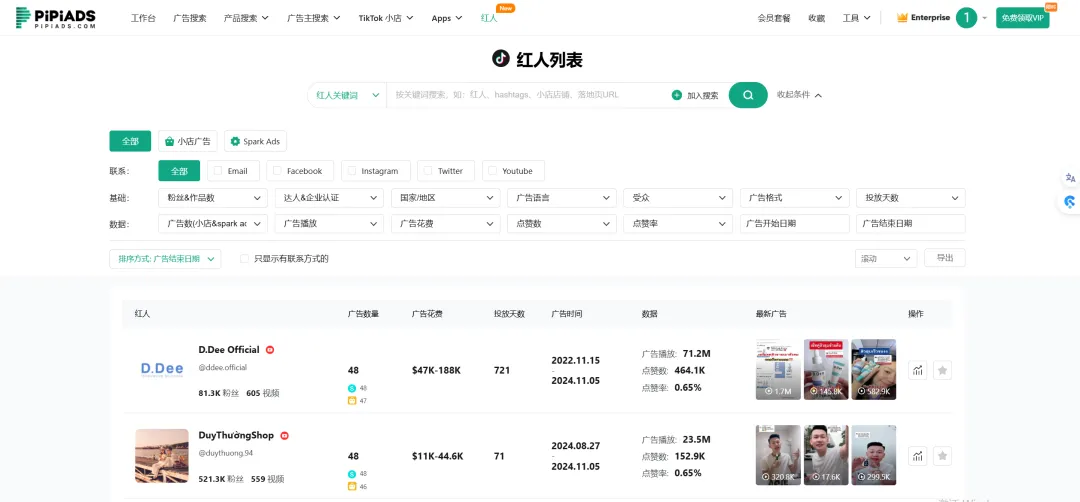Open the 广告花费 dropdown
1080x502 pixels.
tap(446, 224)
